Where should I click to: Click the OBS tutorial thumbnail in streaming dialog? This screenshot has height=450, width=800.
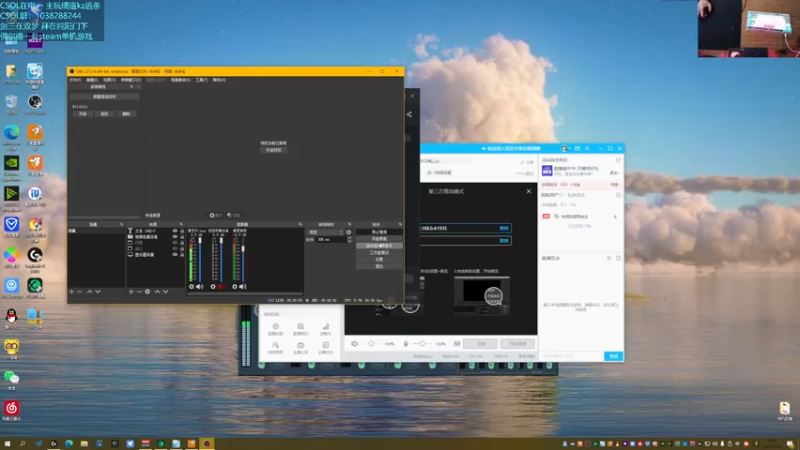coord(482,296)
